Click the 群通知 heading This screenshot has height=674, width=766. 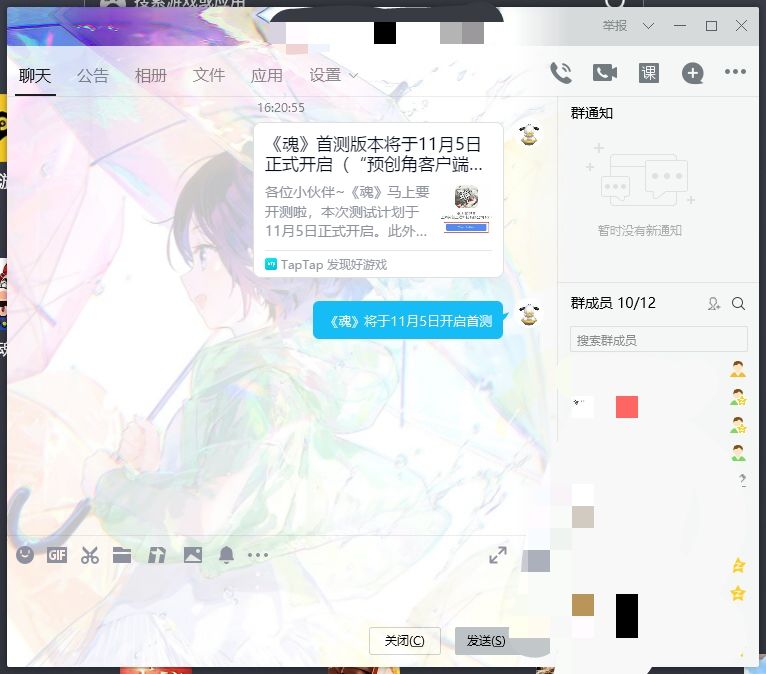pyautogui.click(x=592, y=113)
